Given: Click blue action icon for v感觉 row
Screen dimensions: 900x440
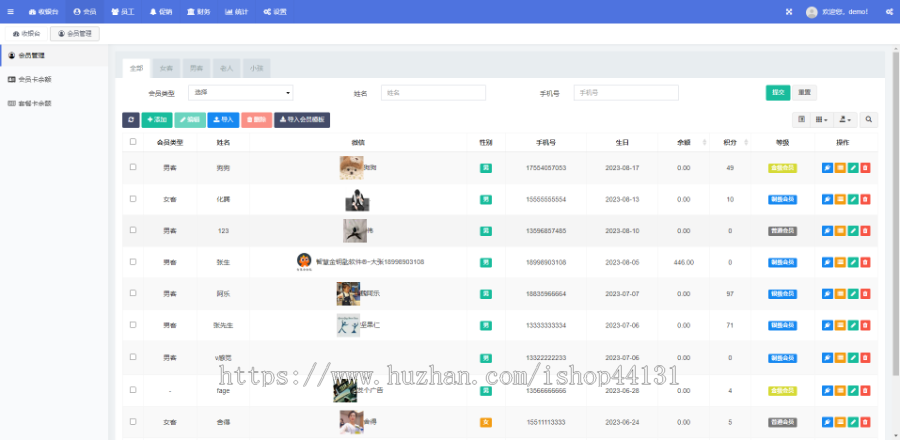Looking at the screenshot, I should [827, 358].
